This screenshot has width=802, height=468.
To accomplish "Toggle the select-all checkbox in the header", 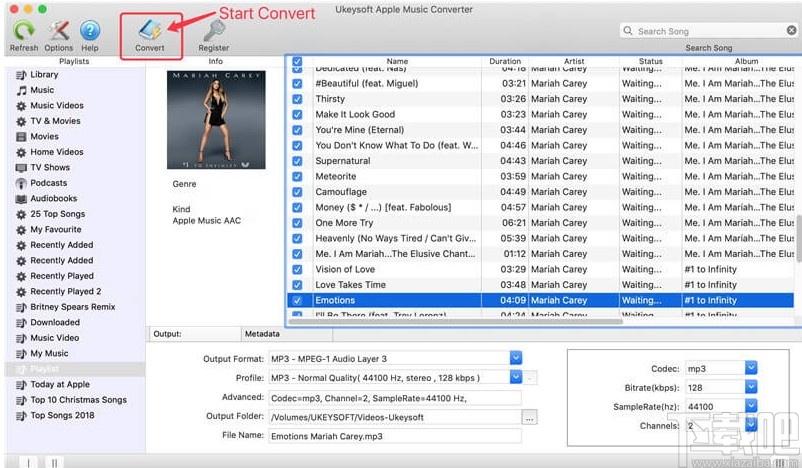I will coord(297,61).
